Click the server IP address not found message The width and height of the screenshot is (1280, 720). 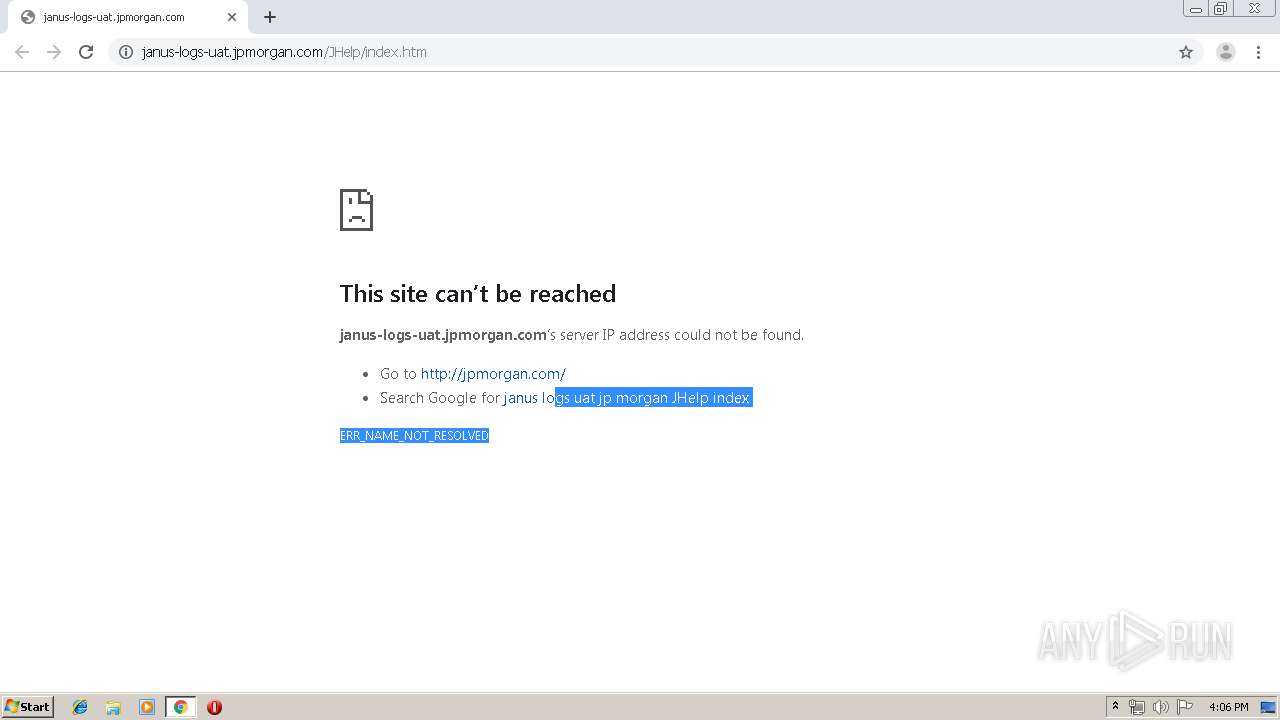click(572, 335)
